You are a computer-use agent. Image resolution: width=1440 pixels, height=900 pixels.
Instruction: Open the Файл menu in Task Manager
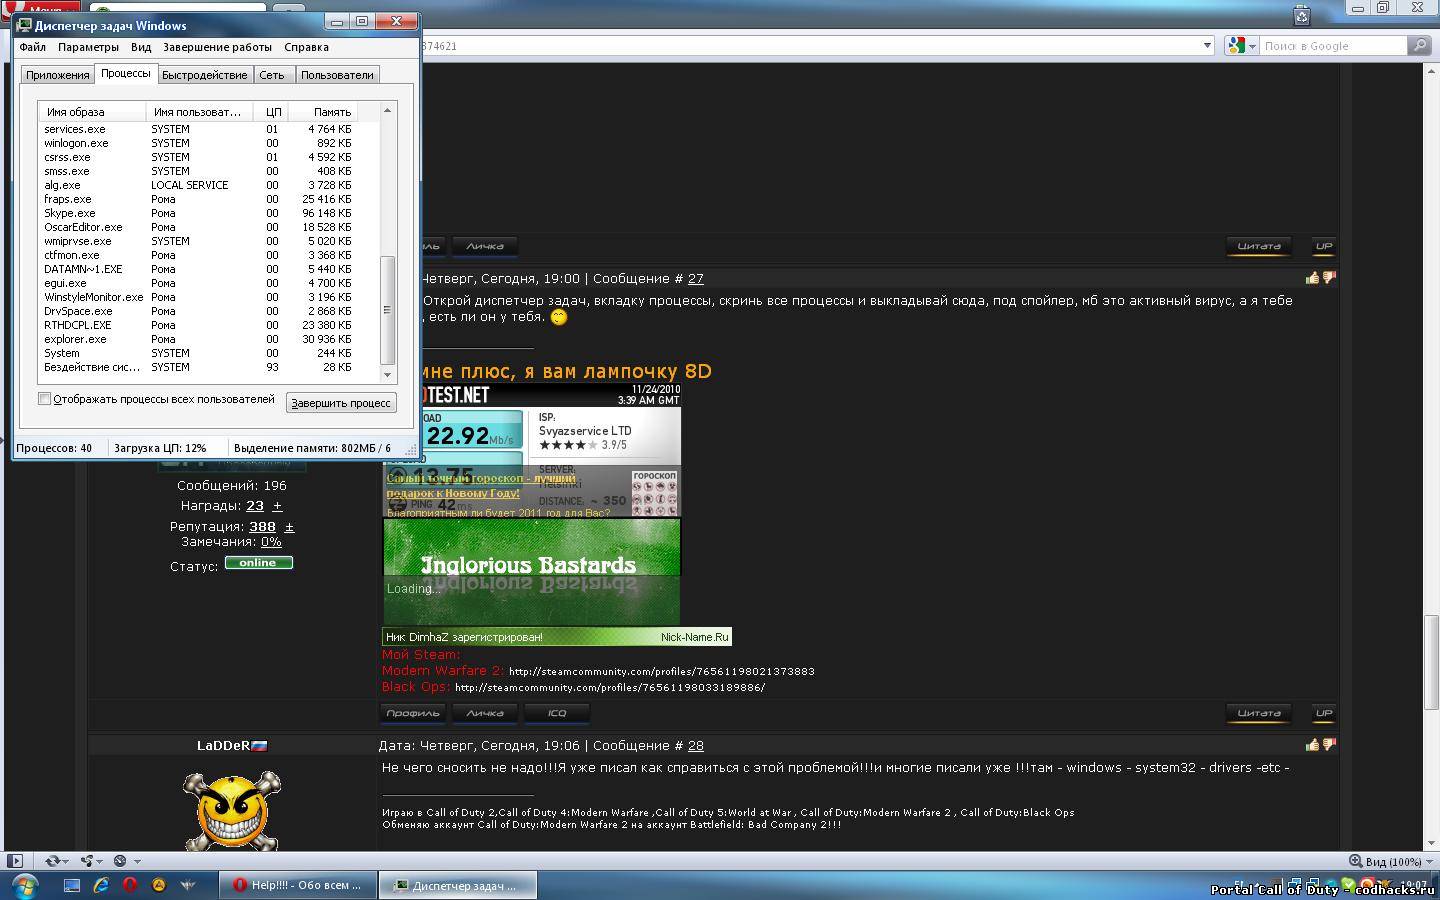pyautogui.click(x=32, y=47)
